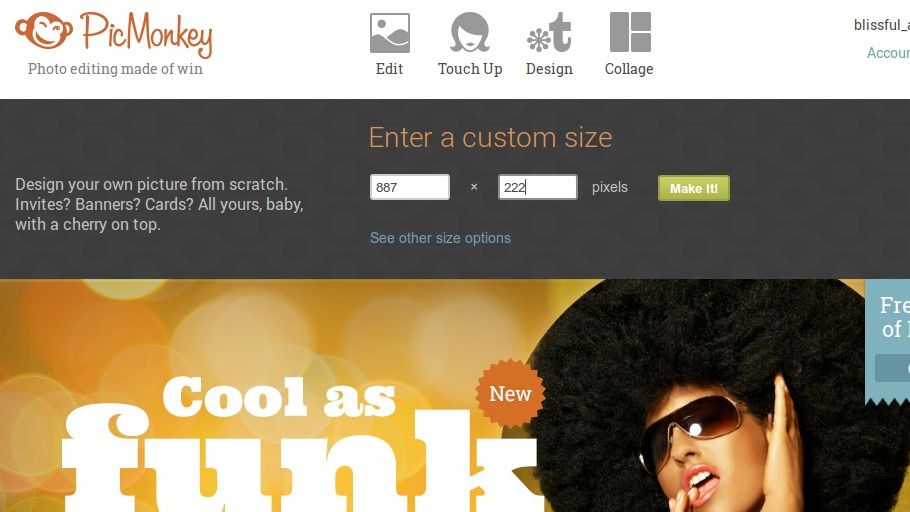Image resolution: width=910 pixels, height=512 pixels.
Task: Launch the Collage grid icon
Action: [x=630, y=33]
